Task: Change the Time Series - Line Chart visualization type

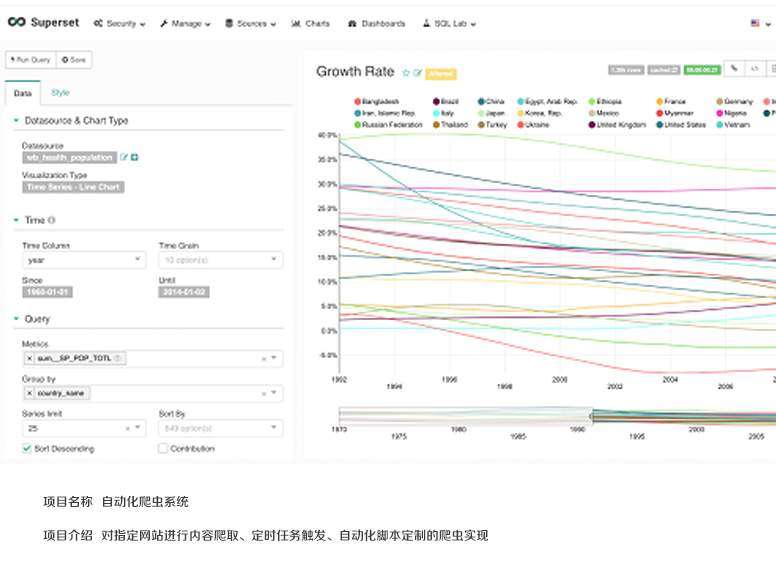Action: click(73, 187)
